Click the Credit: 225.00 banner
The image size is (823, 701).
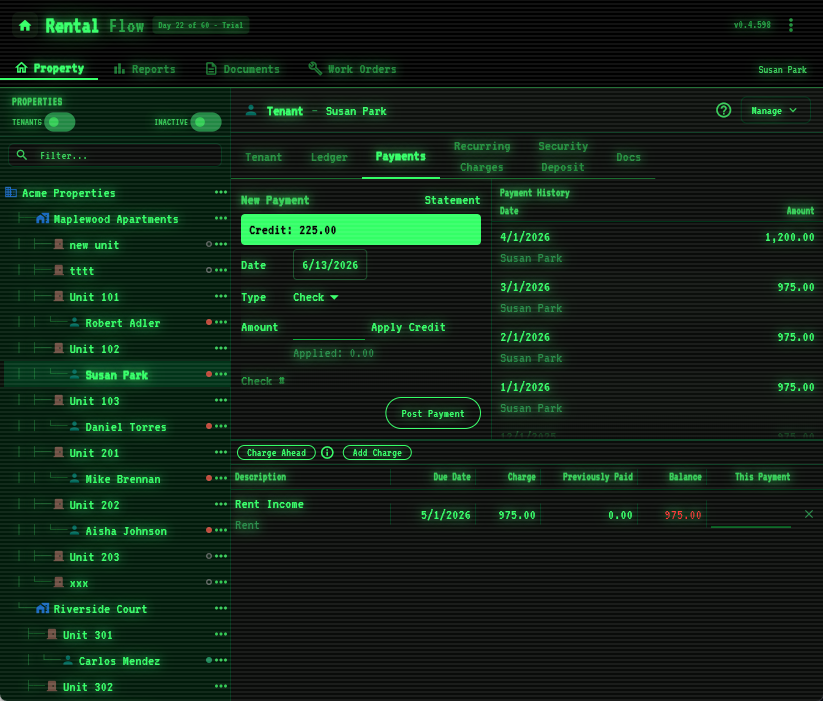(x=361, y=230)
